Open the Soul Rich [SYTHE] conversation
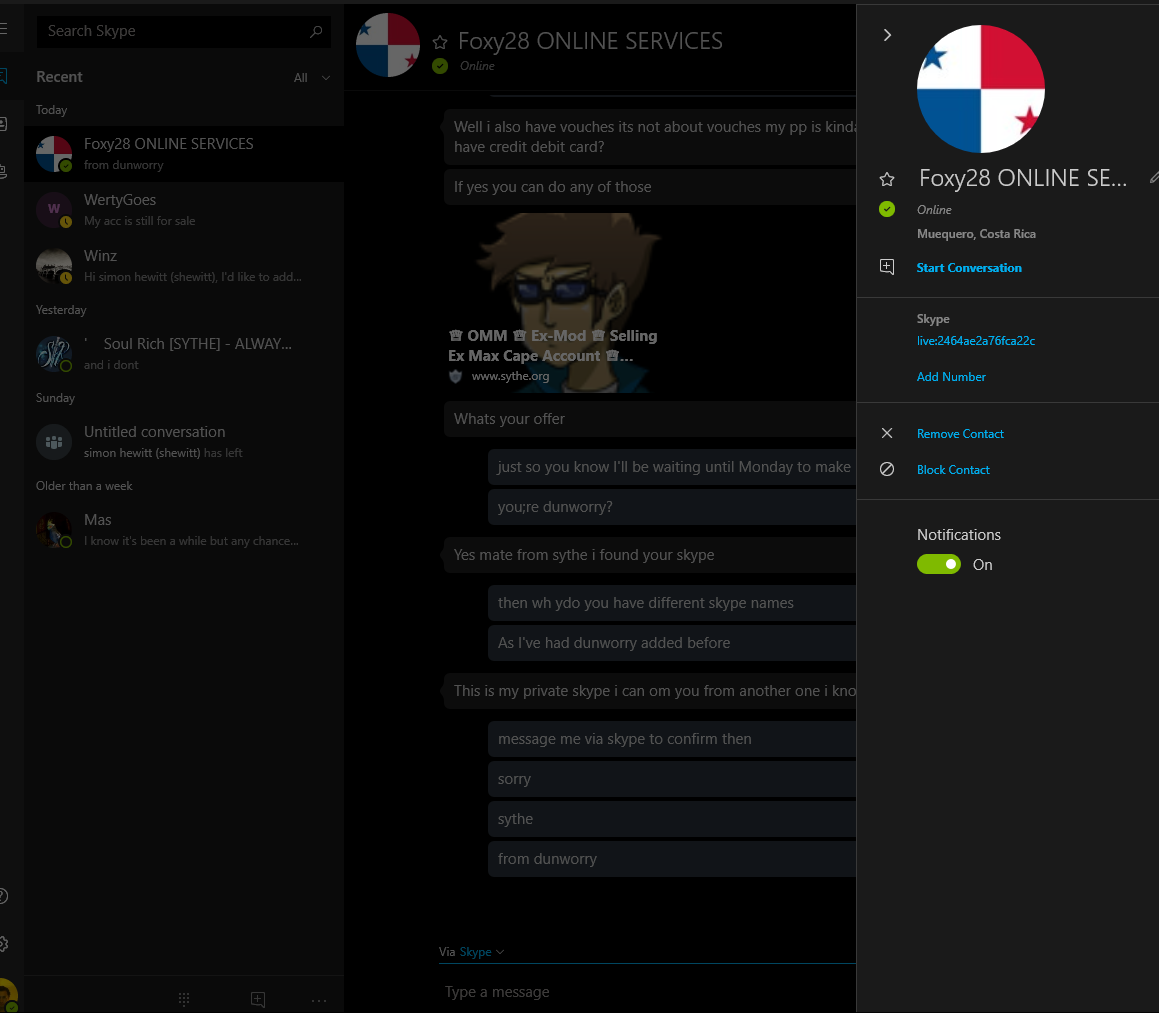 click(x=184, y=353)
